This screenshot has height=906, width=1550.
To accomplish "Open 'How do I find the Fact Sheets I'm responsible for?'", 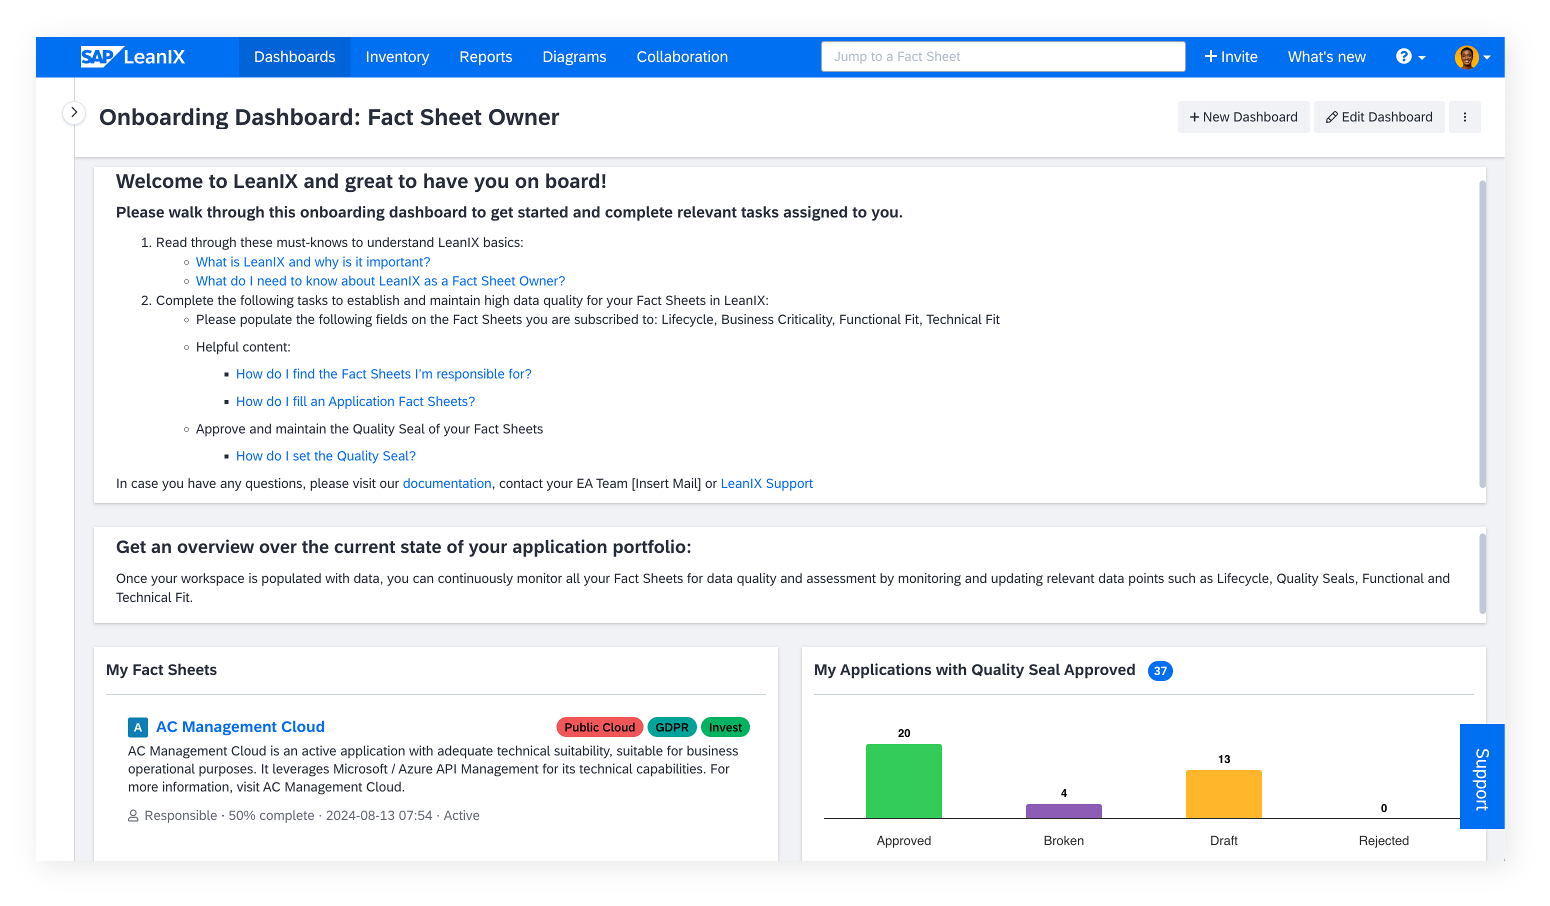I will pos(384,374).
